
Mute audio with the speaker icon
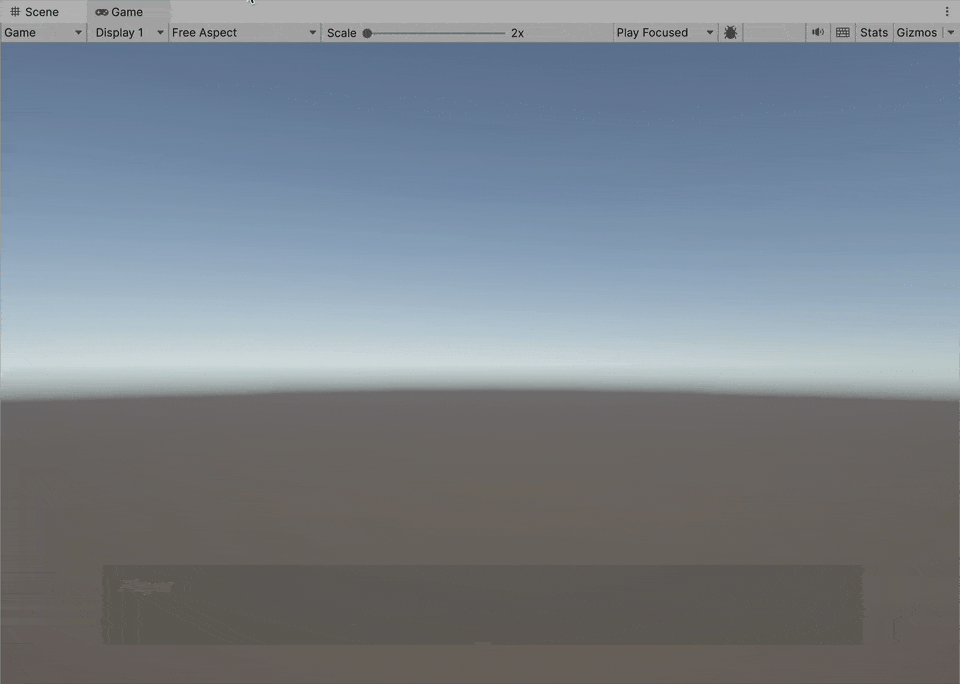point(817,33)
